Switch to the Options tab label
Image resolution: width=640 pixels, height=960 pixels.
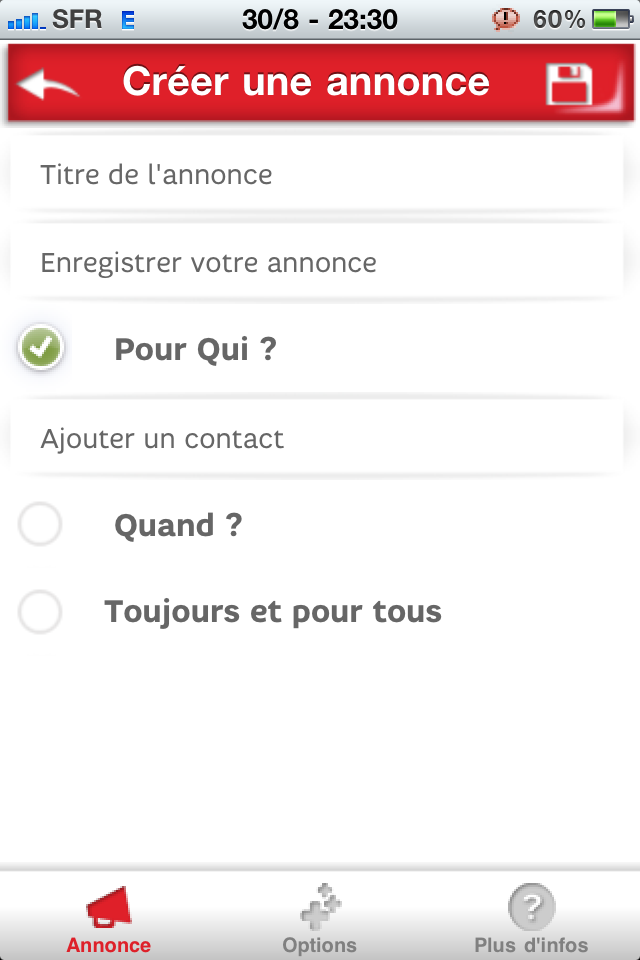tap(320, 945)
